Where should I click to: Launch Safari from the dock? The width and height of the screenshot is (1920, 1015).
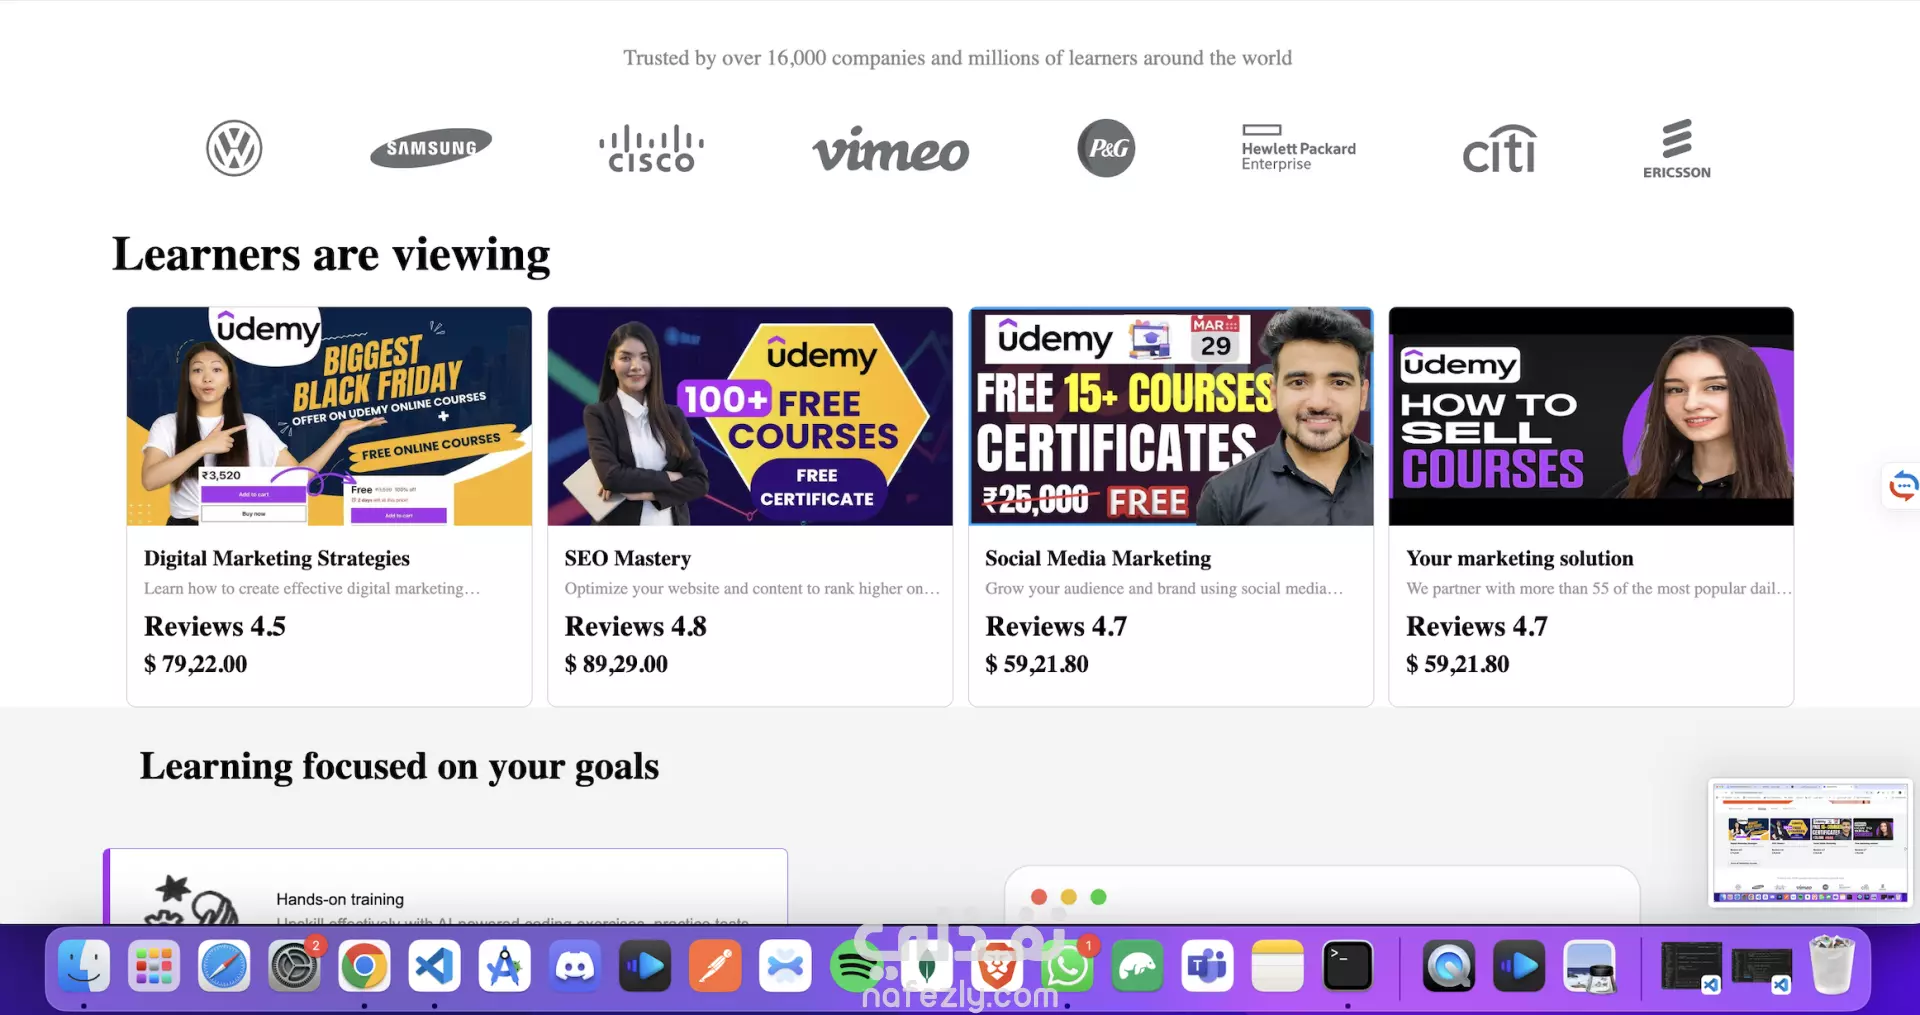click(x=224, y=967)
